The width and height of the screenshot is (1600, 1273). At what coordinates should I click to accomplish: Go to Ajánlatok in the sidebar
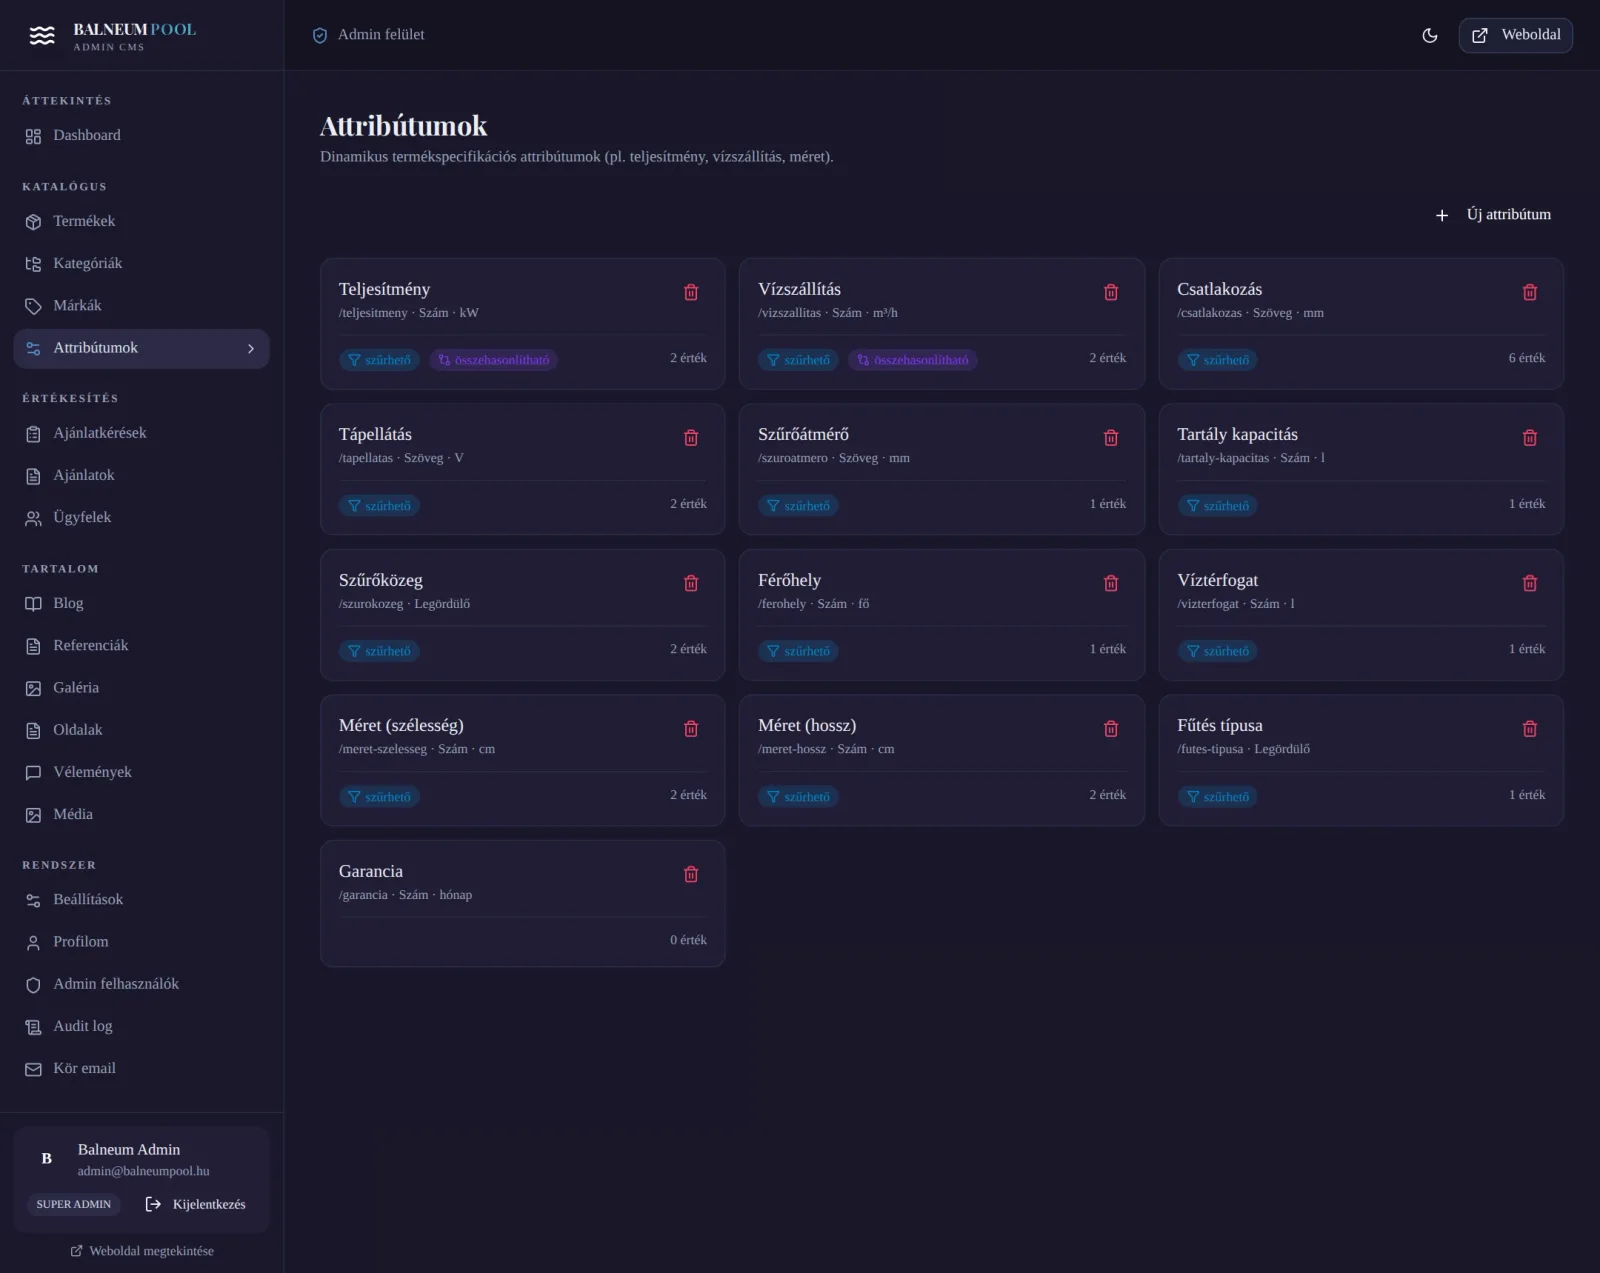pos(141,476)
